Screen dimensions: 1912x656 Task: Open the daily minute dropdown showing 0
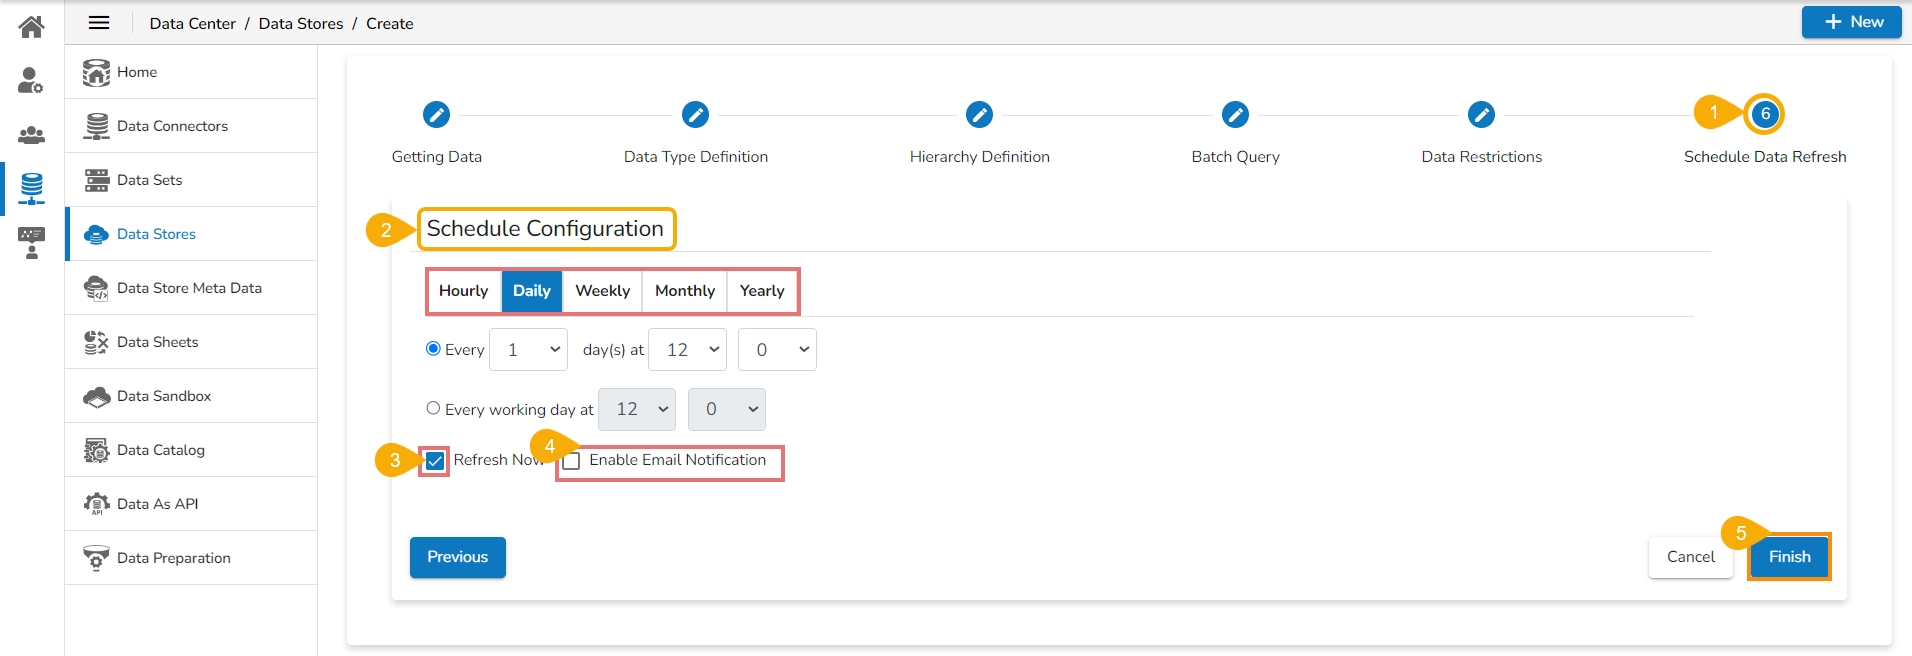(777, 350)
